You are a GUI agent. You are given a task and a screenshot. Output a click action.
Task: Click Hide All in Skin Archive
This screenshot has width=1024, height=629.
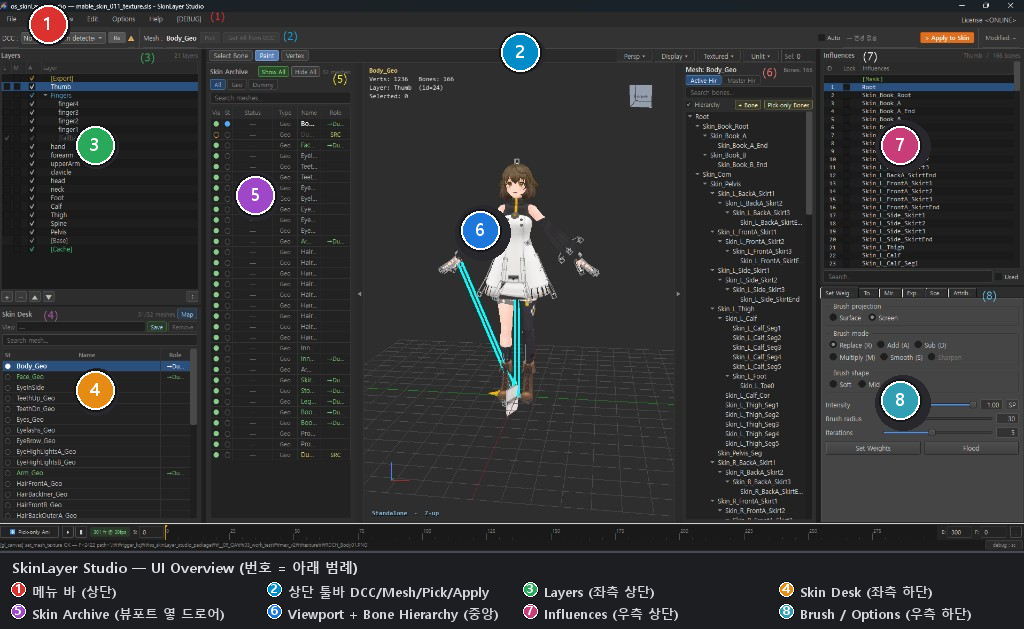(304, 72)
